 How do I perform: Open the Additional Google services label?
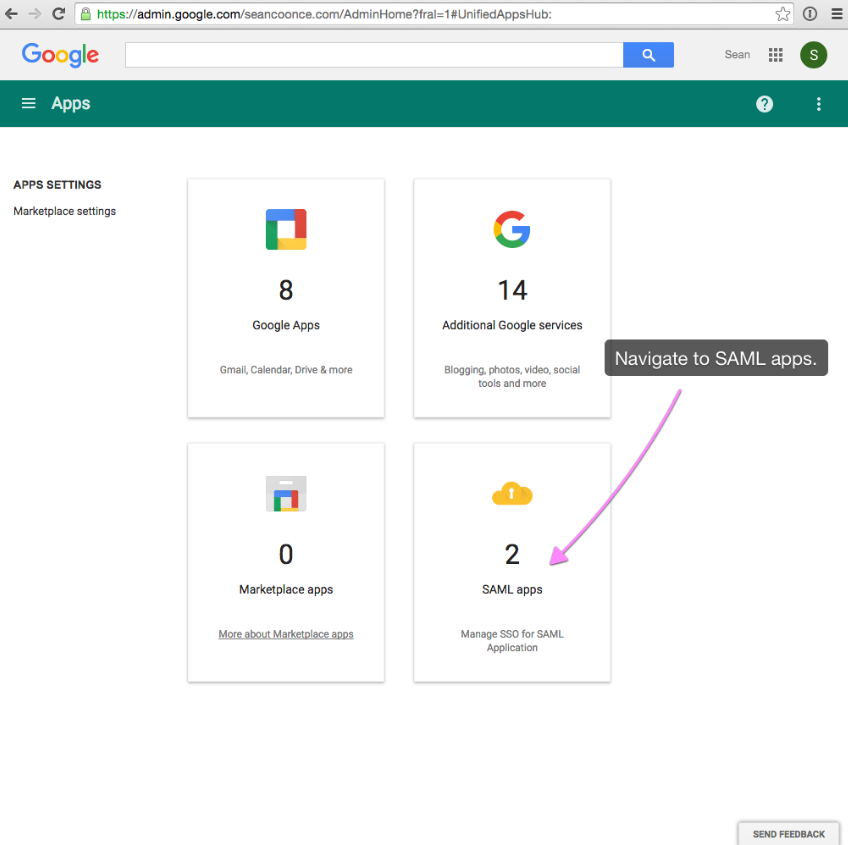pos(512,325)
